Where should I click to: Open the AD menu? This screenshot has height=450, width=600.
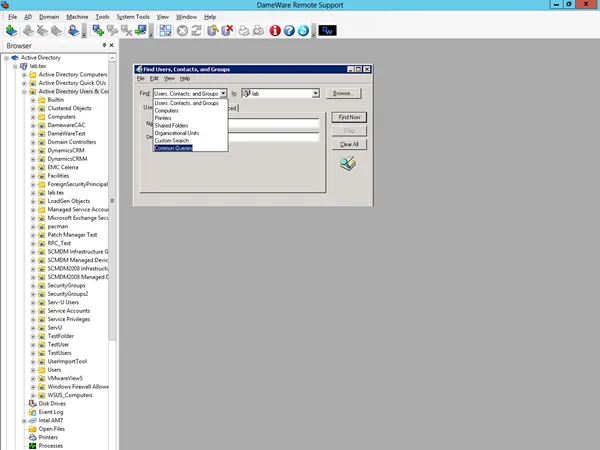tap(28, 17)
